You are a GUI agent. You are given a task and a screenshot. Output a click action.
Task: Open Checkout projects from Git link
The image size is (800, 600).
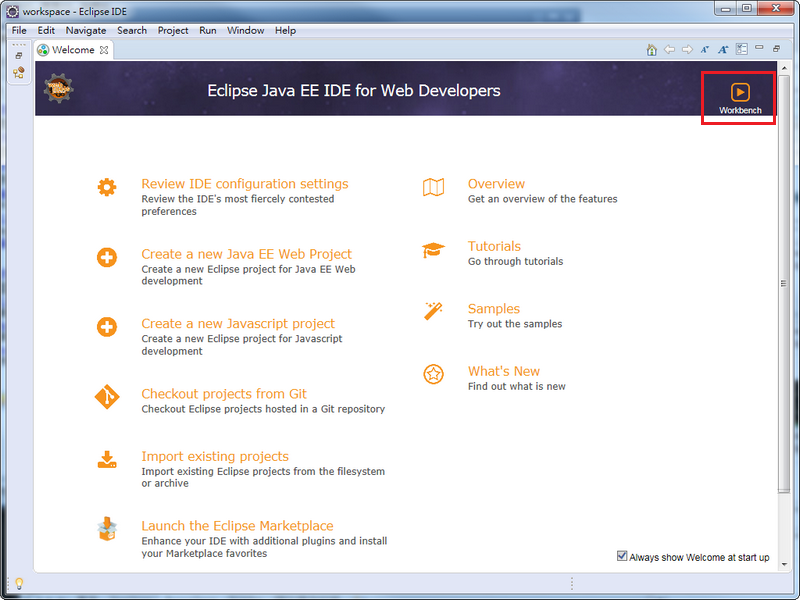[x=224, y=394]
